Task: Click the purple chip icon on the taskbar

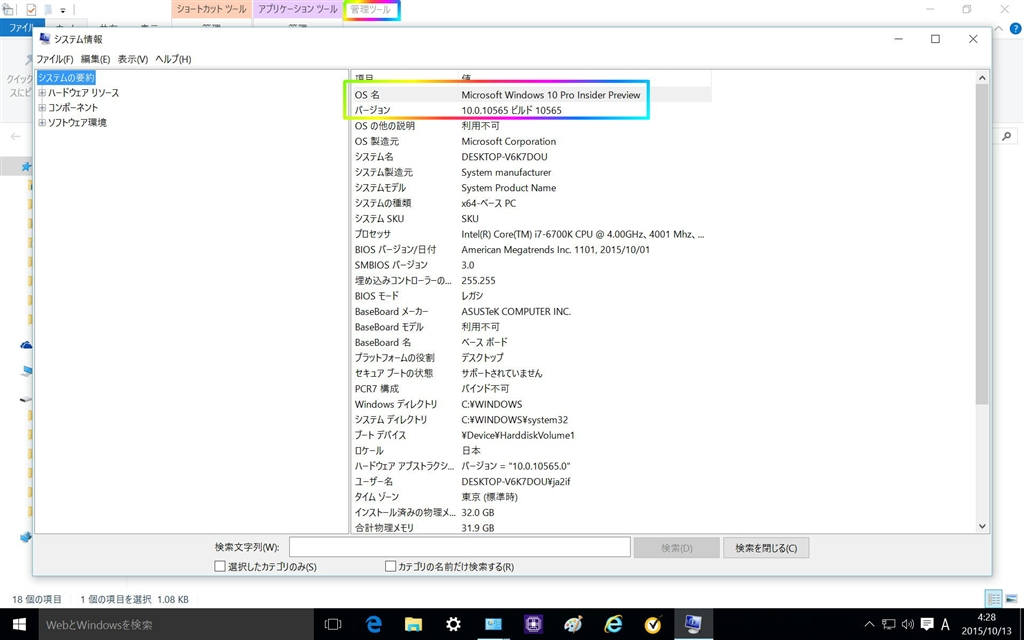Action: tap(534, 624)
